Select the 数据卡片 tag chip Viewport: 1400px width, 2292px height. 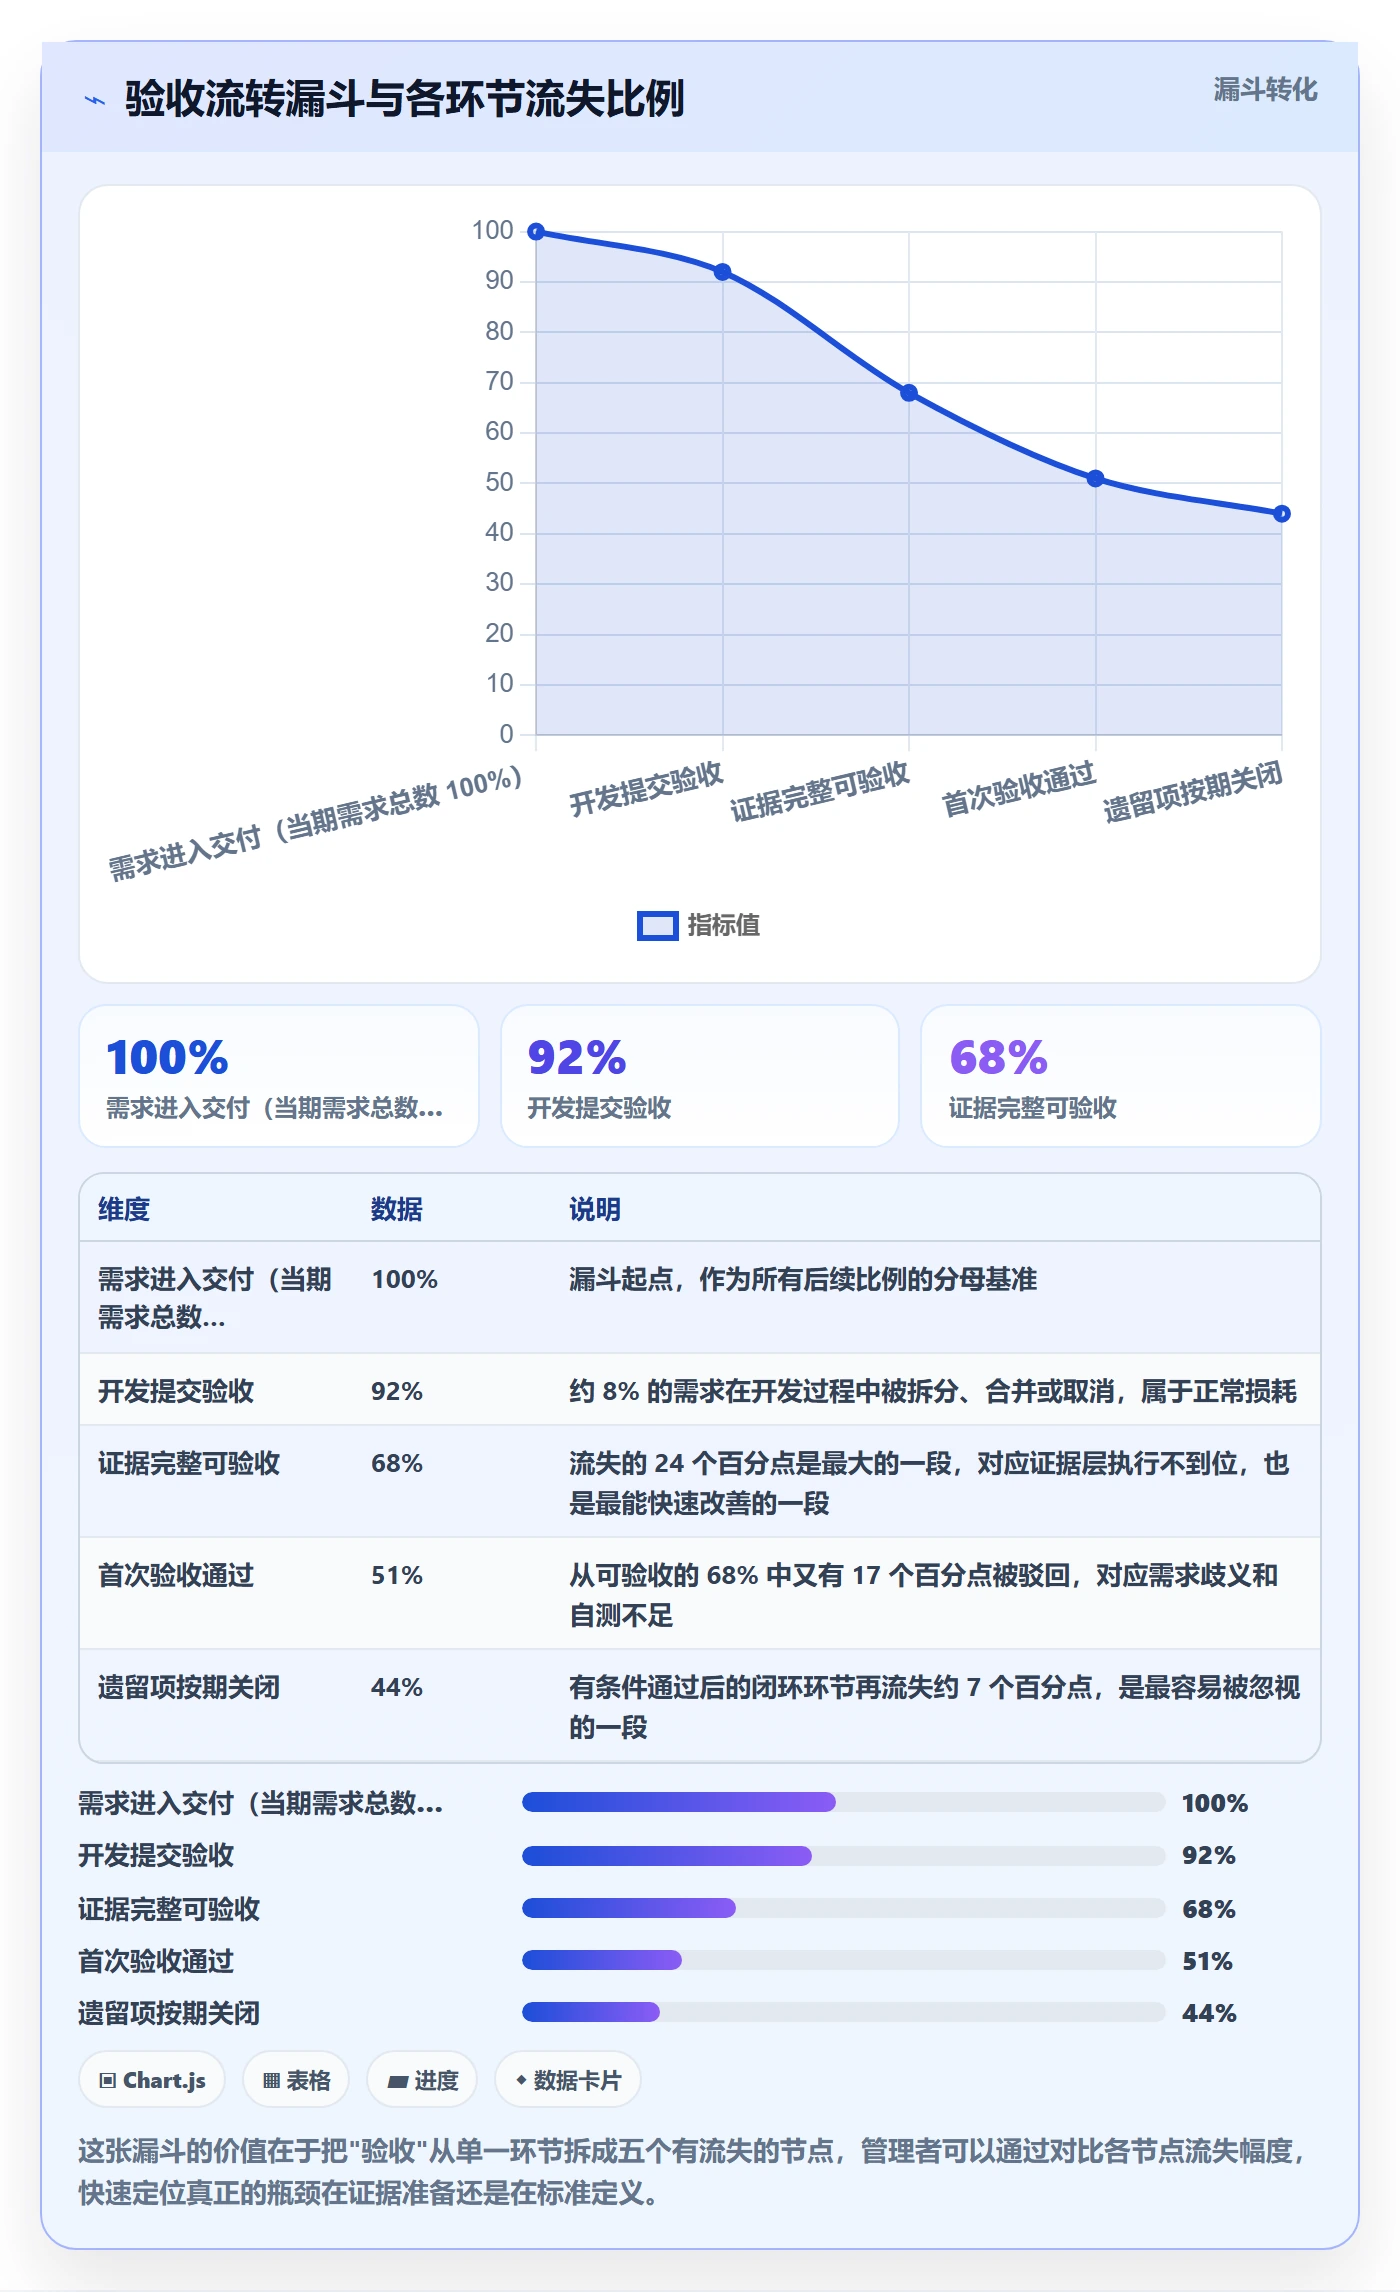pyautogui.click(x=568, y=2080)
